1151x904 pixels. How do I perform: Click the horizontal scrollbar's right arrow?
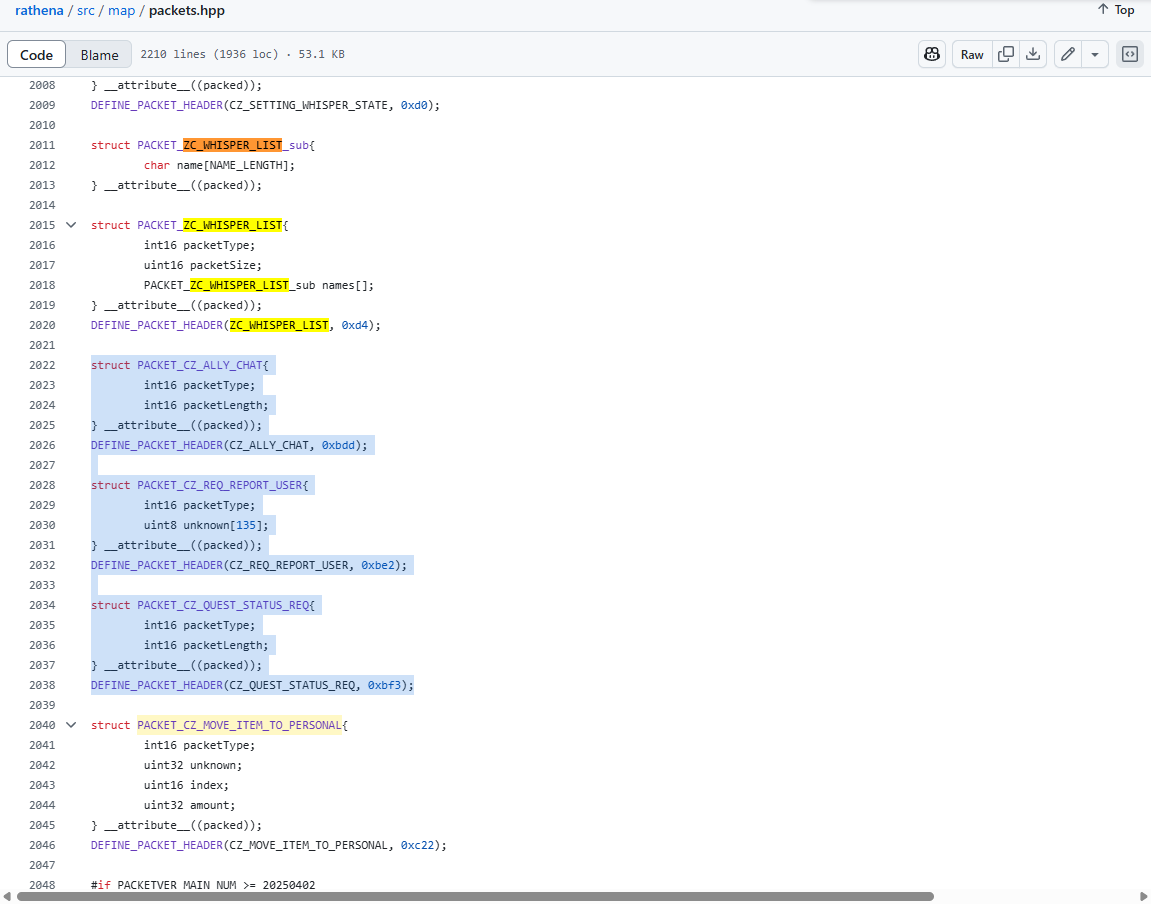coord(1143,897)
